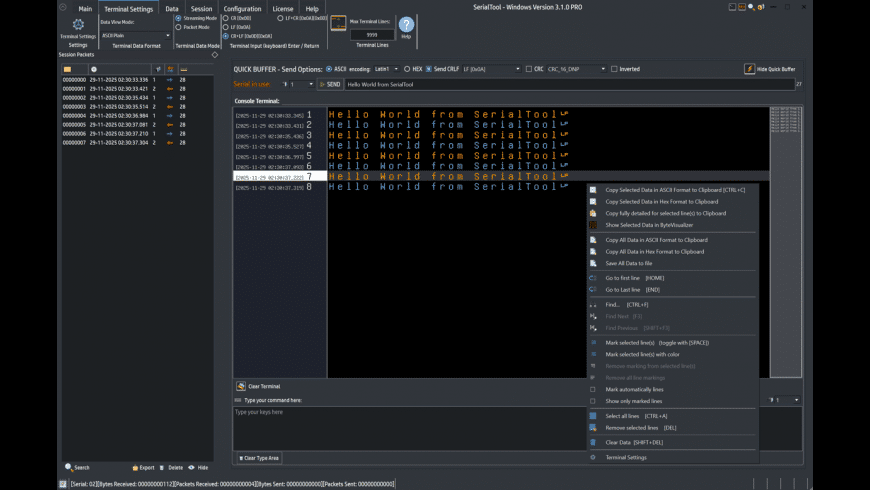Open Terminal Settings gear icon in ribbon
Viewport: 870px width, 490px height.
78,24
